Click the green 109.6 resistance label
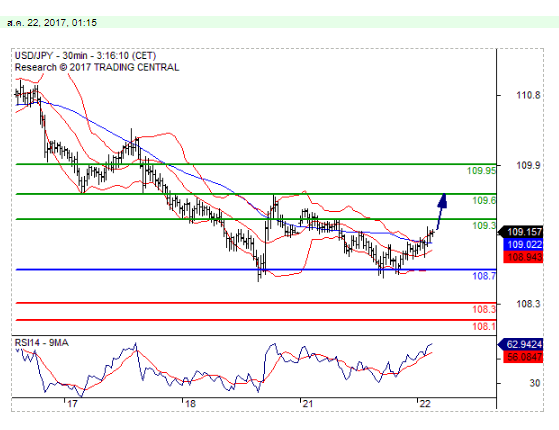The width and height of the screenshot is (559, 430). (484, 200)
